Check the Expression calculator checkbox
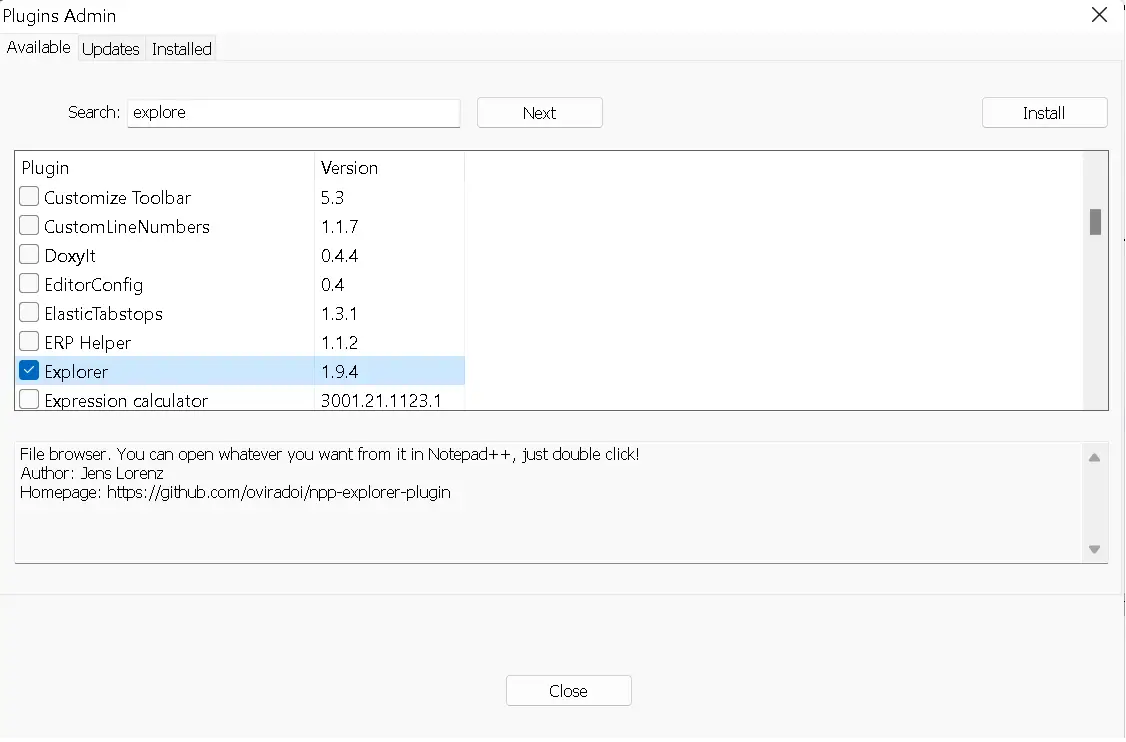The height and width of the screenshot is (742, 1126). [29, 399]
